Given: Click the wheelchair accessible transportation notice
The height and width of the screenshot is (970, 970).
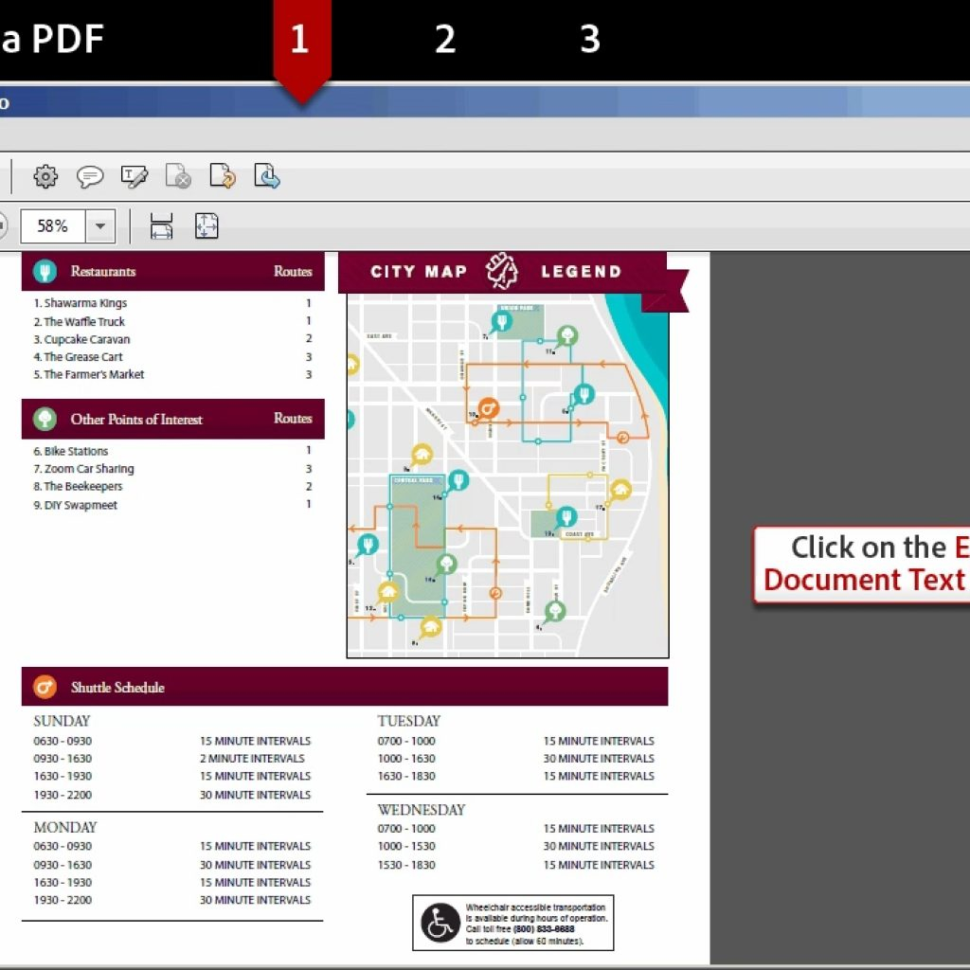Looking at the screenshot, I should [x=513, y=922].
